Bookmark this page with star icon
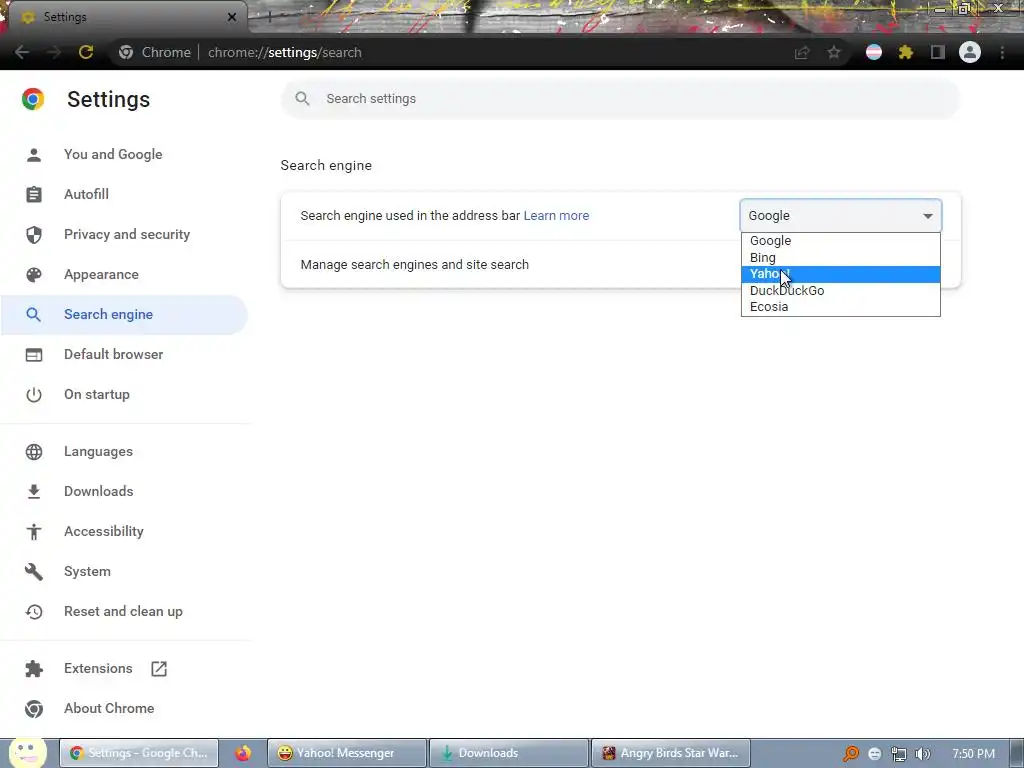1024x768 pixels. click(x=834, y=52)
